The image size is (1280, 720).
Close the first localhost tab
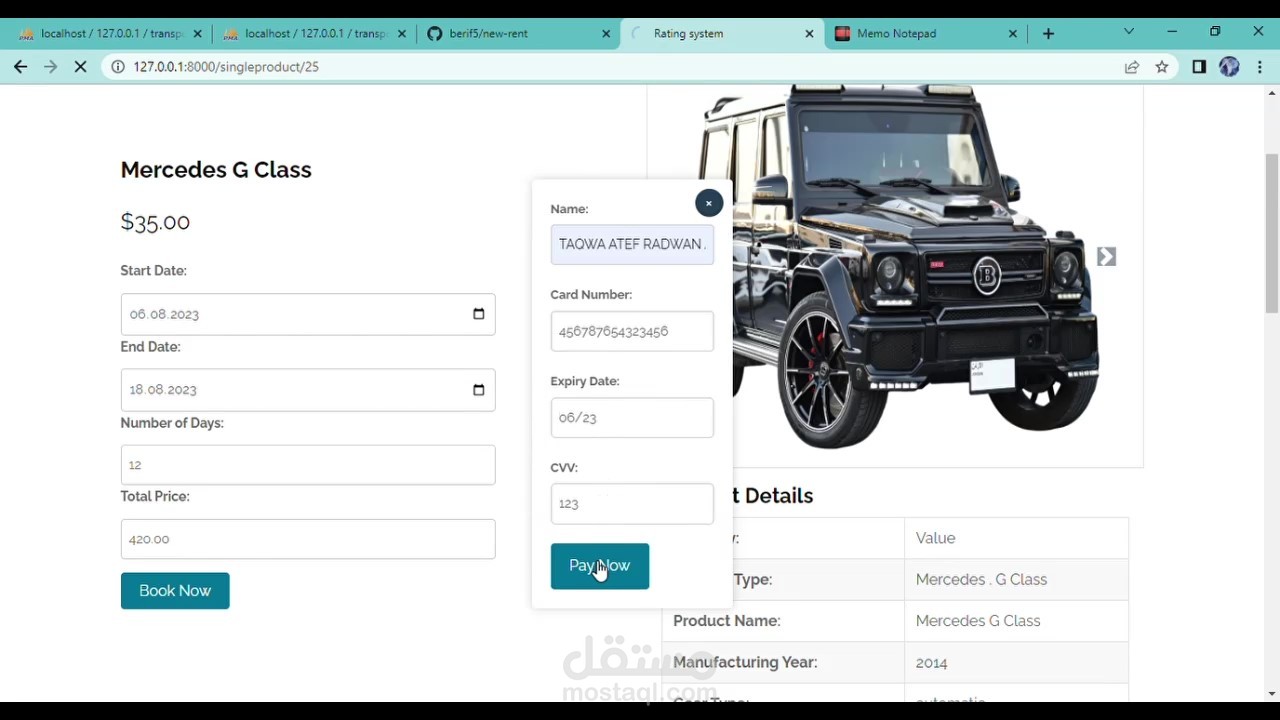coord(197,33)
